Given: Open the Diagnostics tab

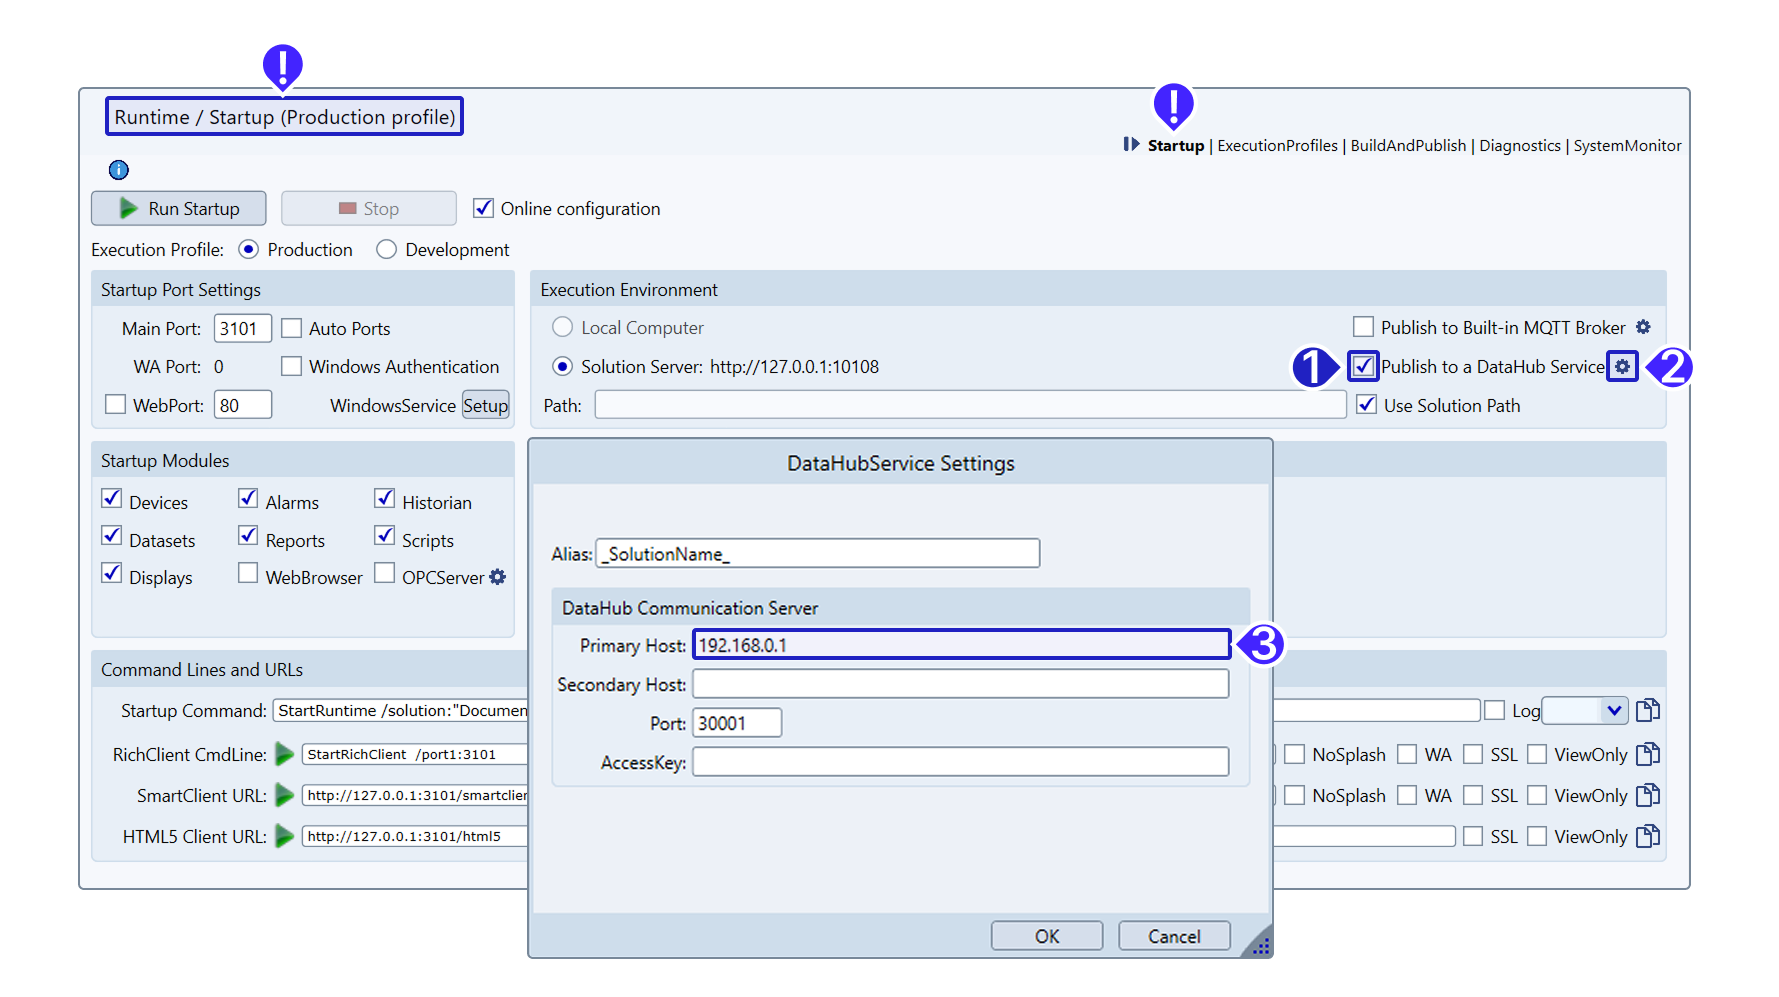Looking at the screenshot, I should pyautogui.click(x=1520, y=146).
